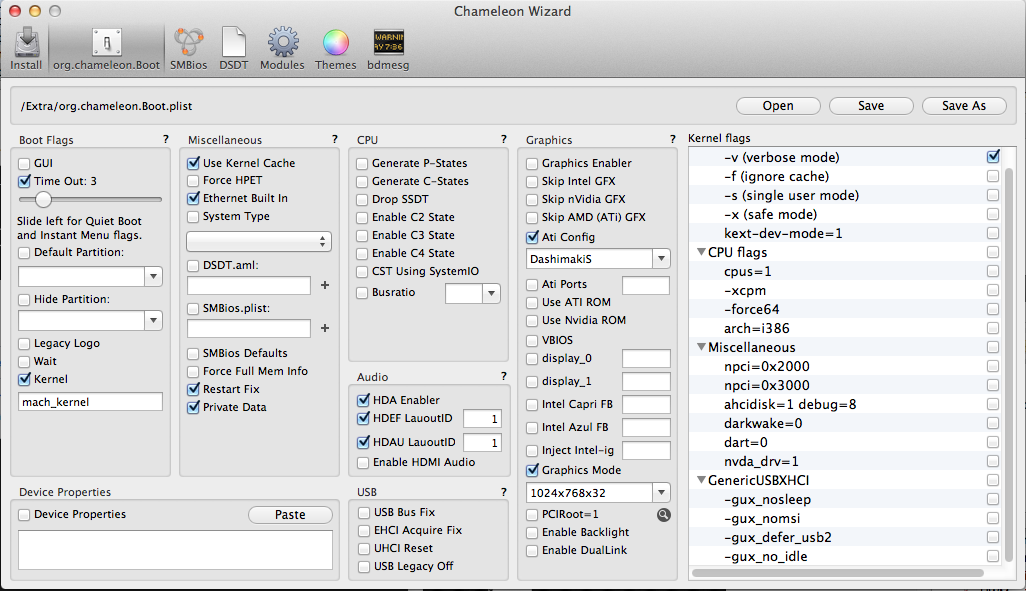Click the Intel Capri FB input field
This screenshot has height=591, width=1026.
click(x=646, y=404)
